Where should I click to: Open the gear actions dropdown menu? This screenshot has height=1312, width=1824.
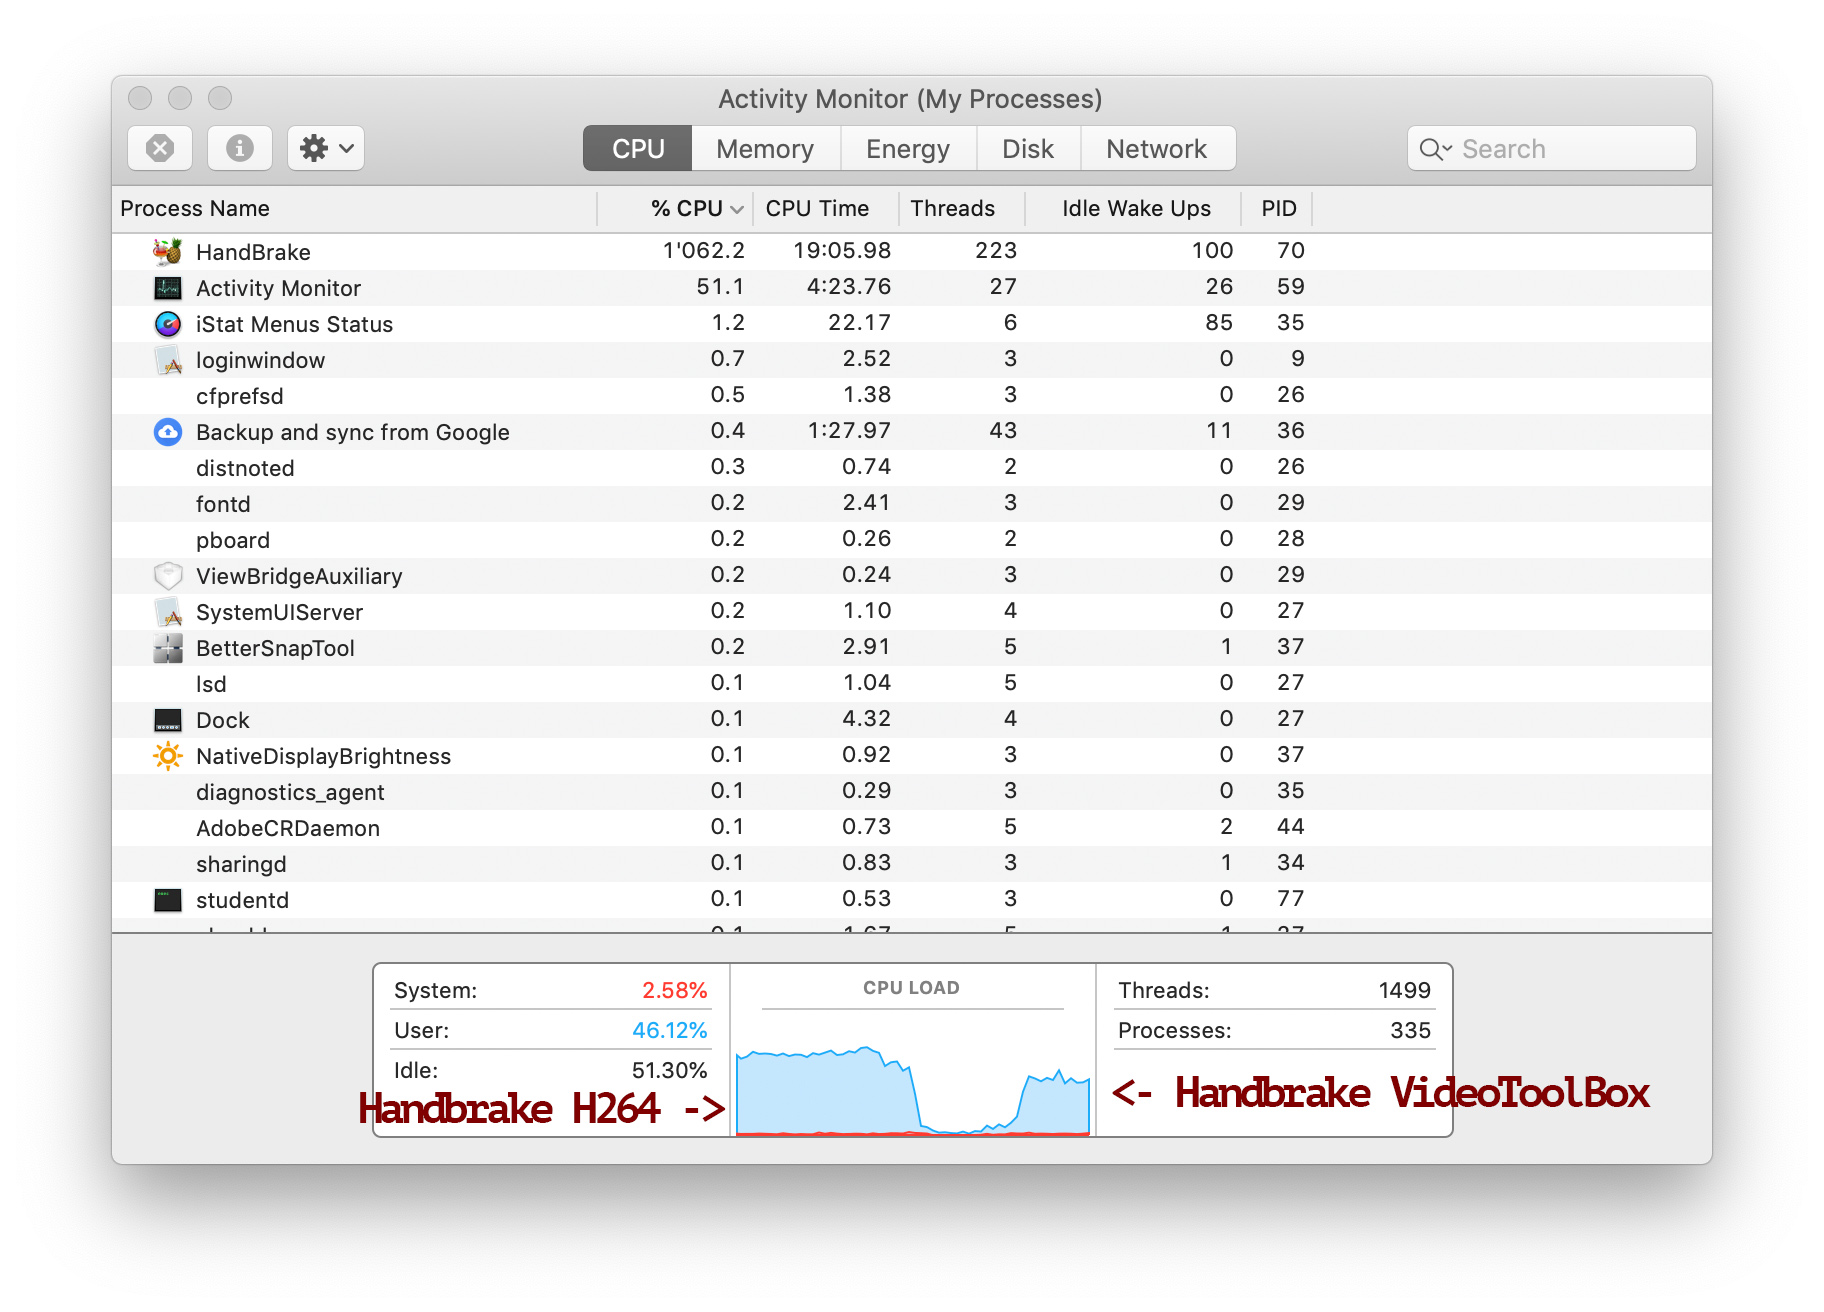click(326, 148)
